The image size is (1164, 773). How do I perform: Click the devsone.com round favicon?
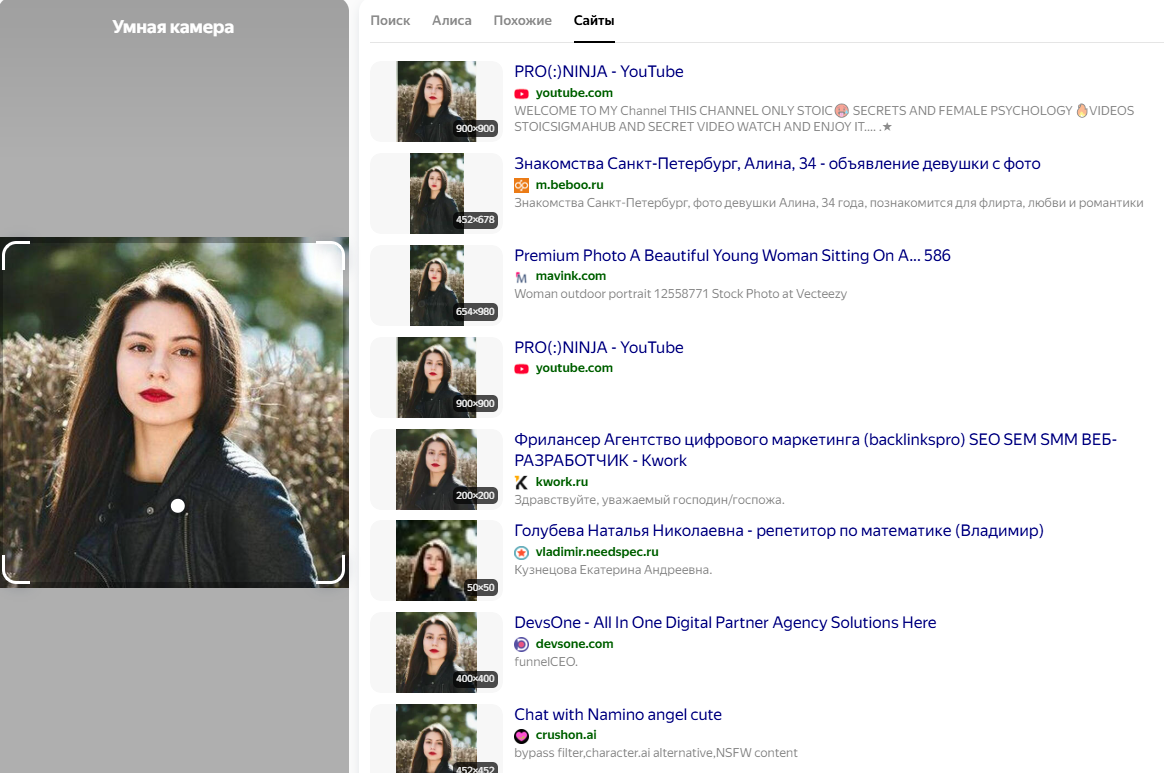[x=521, y=644]
